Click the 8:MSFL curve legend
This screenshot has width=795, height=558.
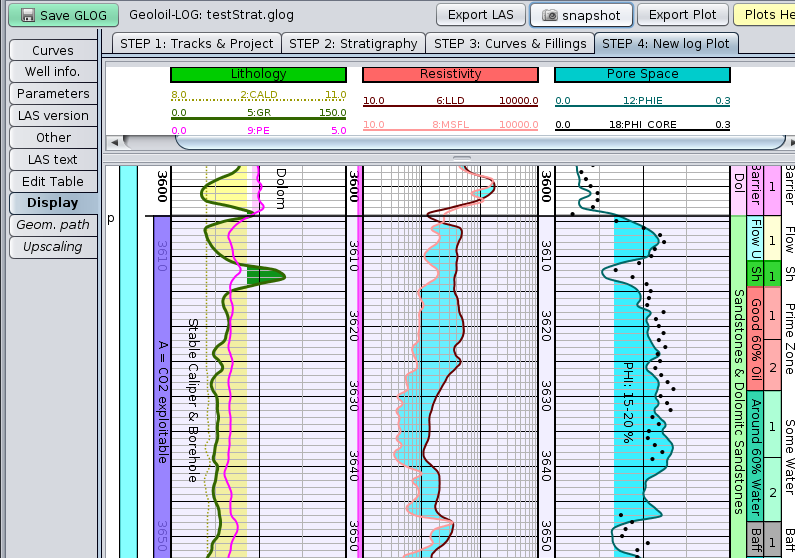click(450, 125)
